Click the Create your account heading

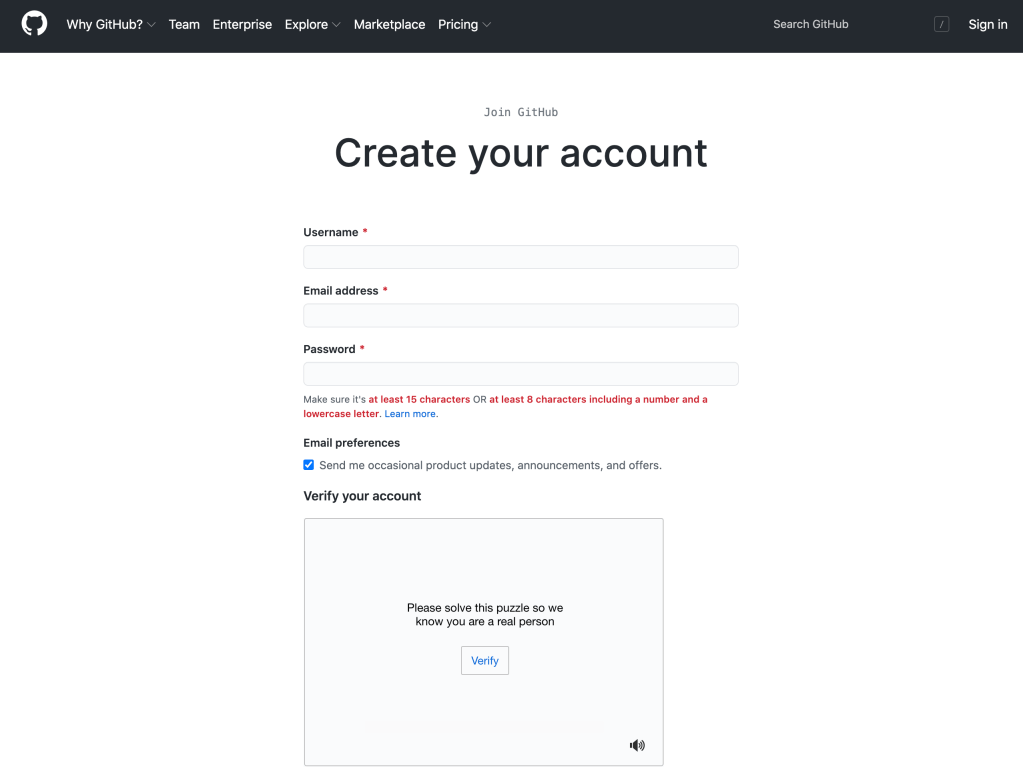520,153
